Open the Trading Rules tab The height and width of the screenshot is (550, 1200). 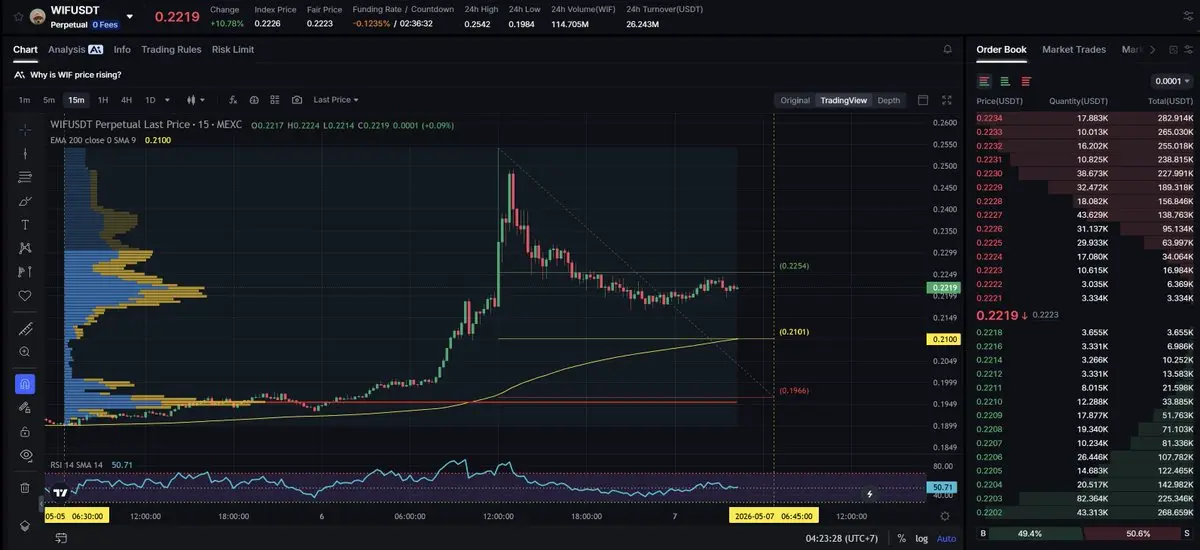point(171,49)
